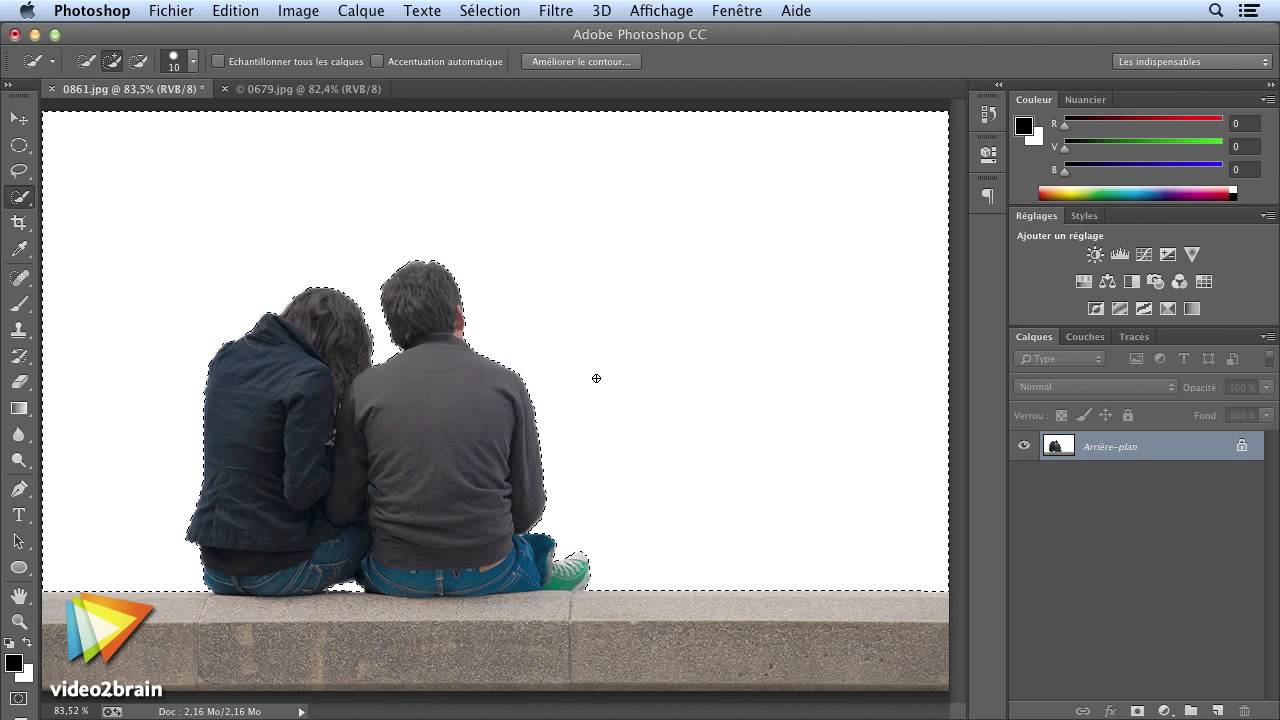Screen dimensions: 1280x720
Task: Click the foreground color swatch in Couleur panel
Action: [1024, 126]
